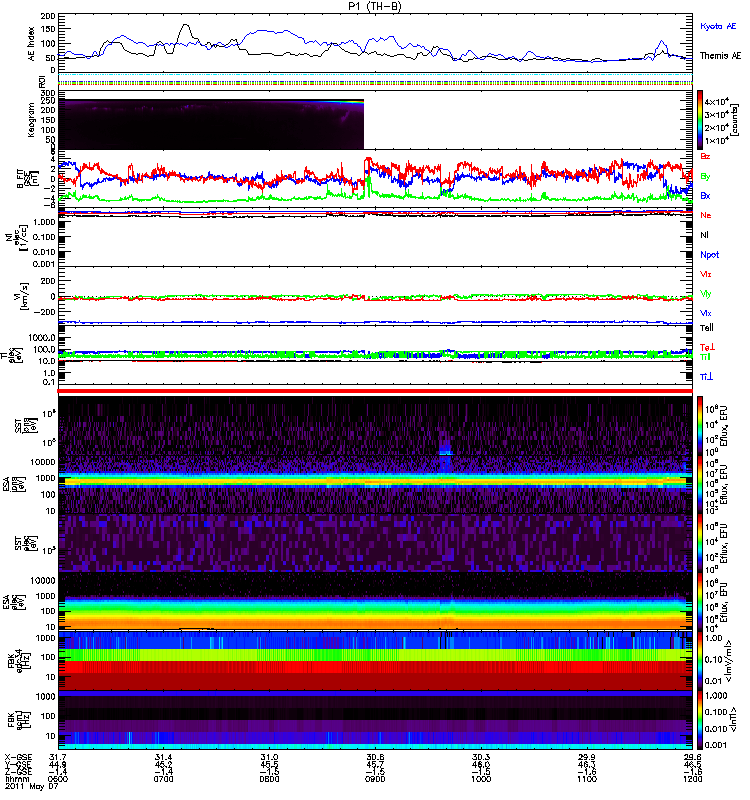Select the green Viy legend label
750x800 pixels.
705,294
